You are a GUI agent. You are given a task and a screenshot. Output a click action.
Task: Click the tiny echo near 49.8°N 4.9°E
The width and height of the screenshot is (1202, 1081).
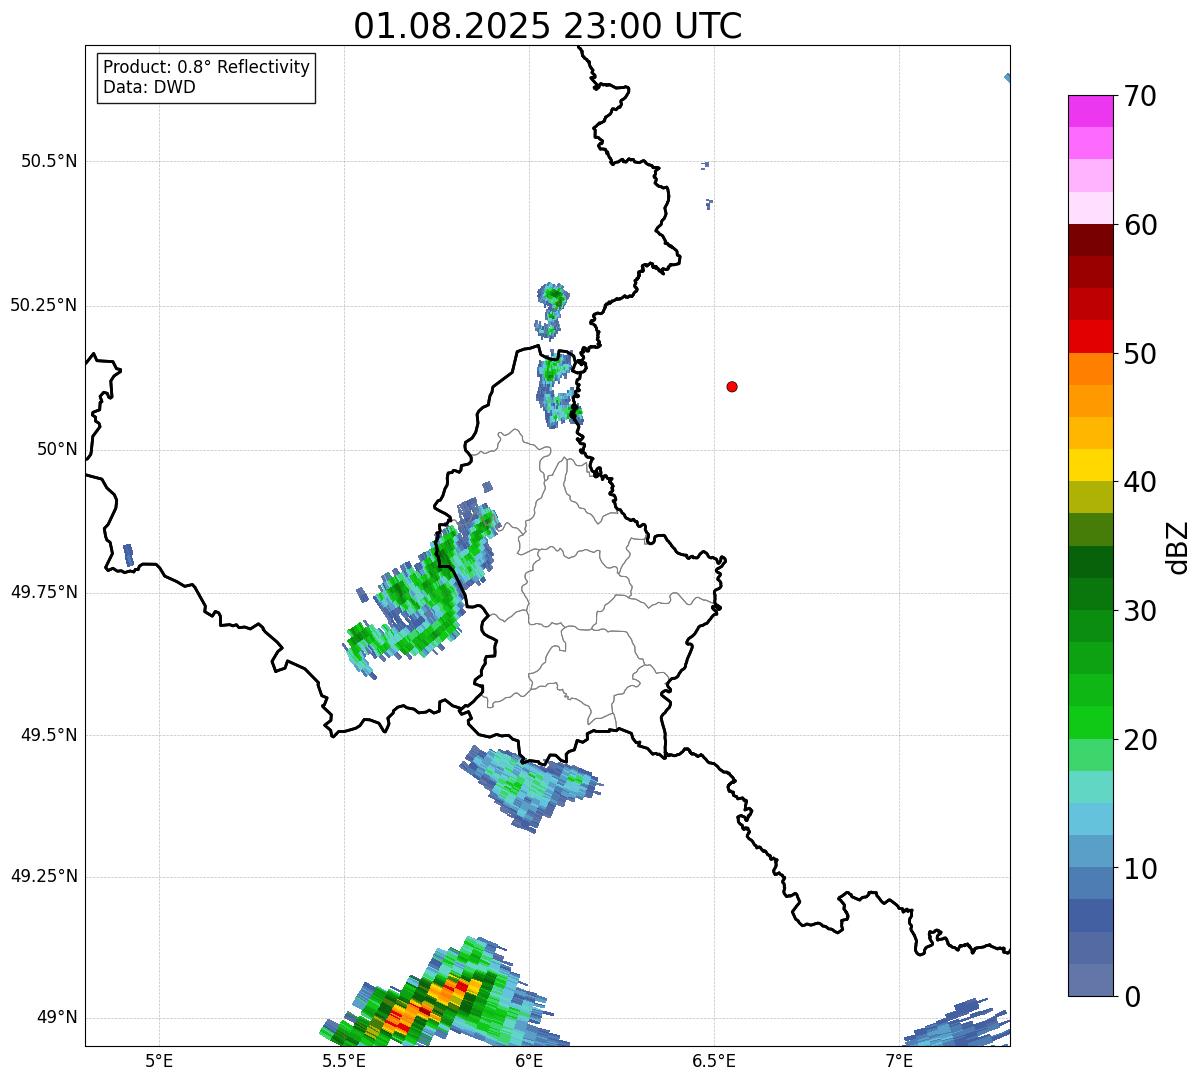pyautogui.click(x=128, y=555)
